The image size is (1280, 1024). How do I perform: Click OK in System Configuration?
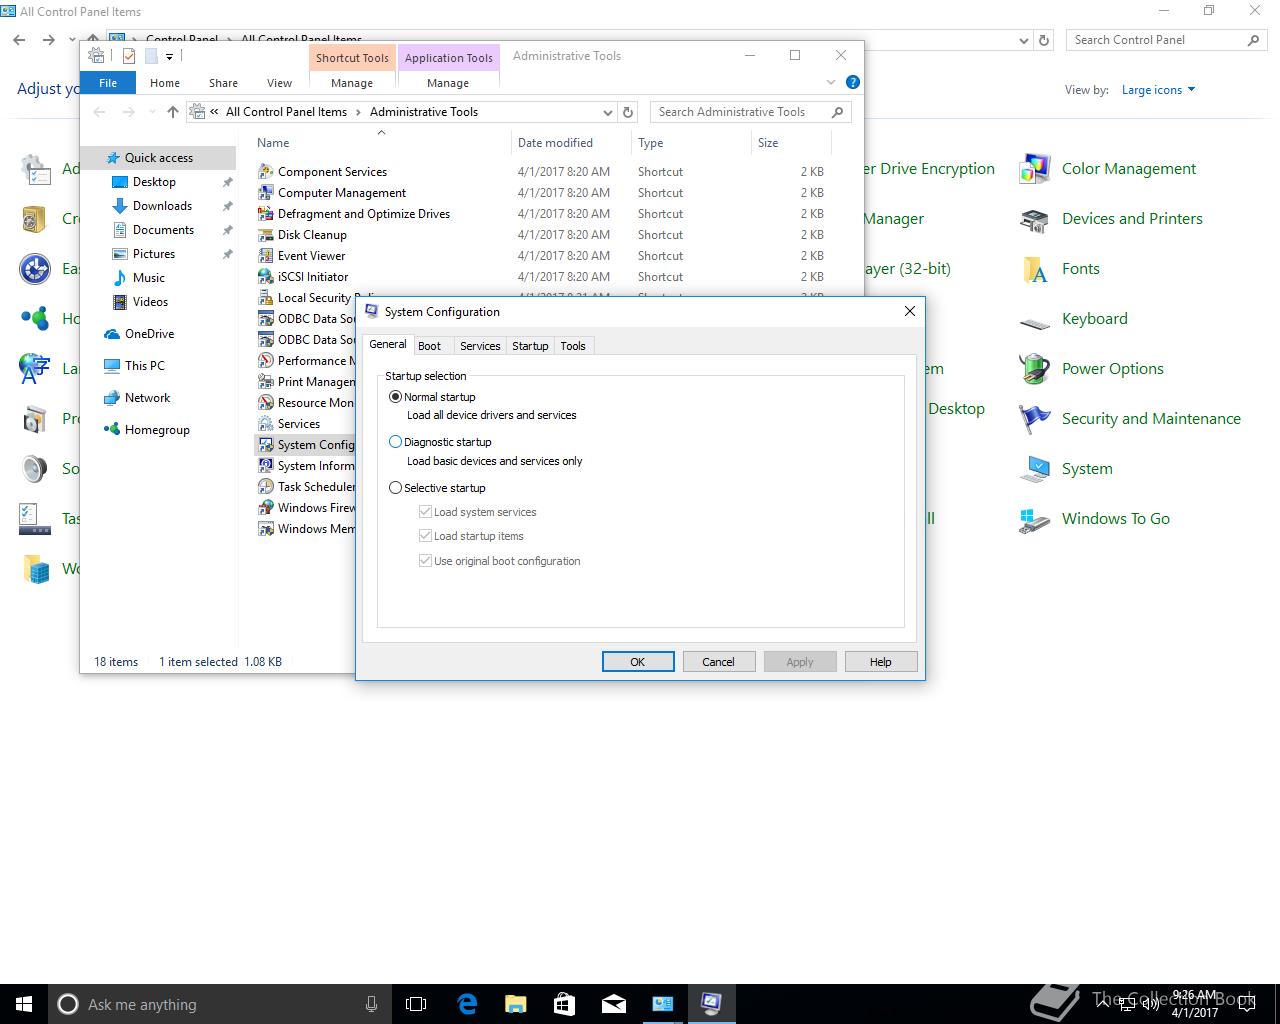[638, 662]
